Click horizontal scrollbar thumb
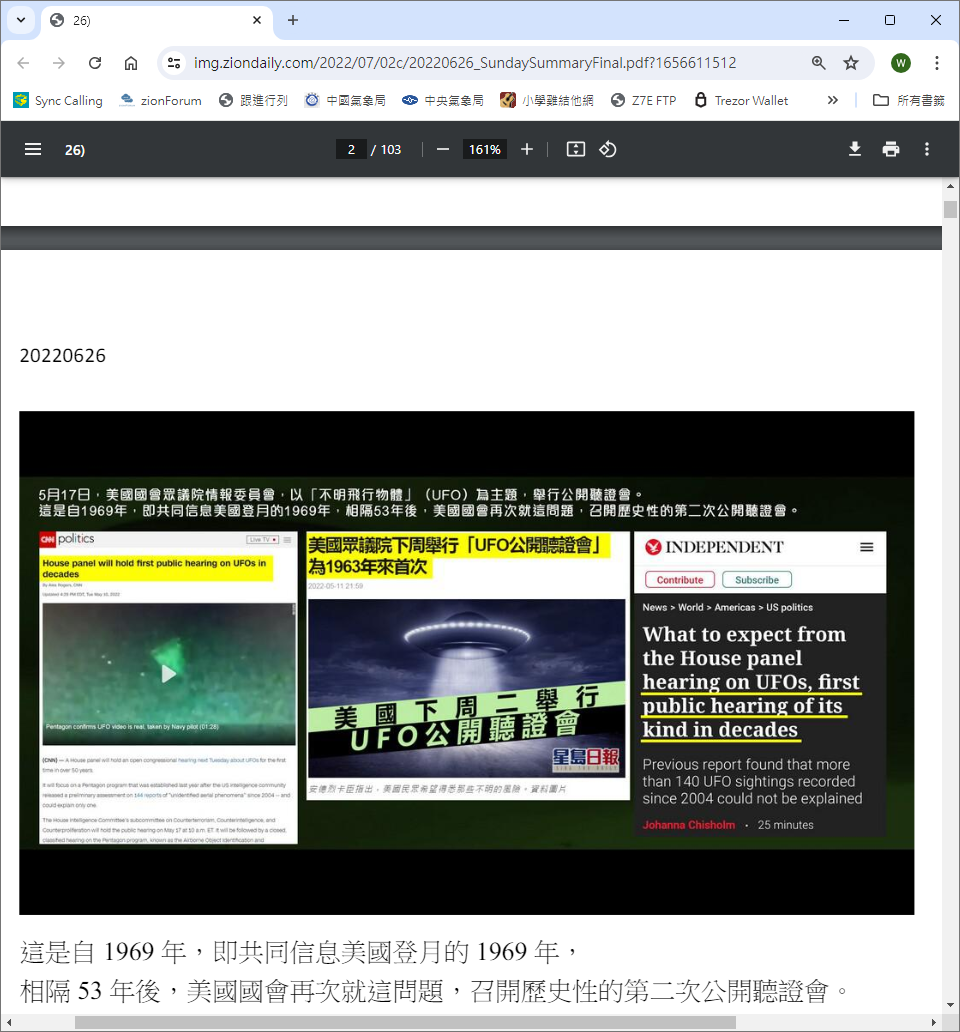Screen dimensions: 960x1032 coord(405,1022)
